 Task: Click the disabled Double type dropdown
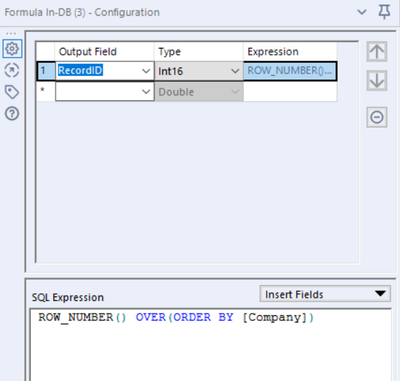[x=199, y=92]
